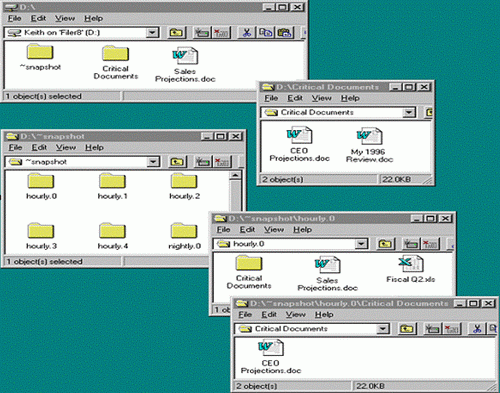Open the nightly.0 folder
Screen dimensions: 500x393
184,236
